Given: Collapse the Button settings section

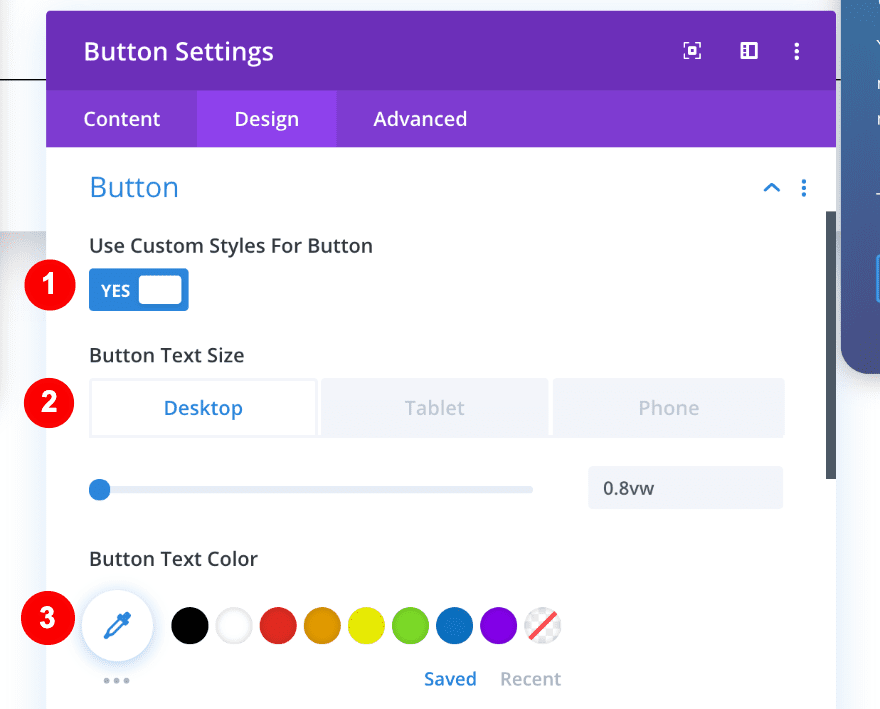Looking at the screenshot, I should tap(771, 187).
